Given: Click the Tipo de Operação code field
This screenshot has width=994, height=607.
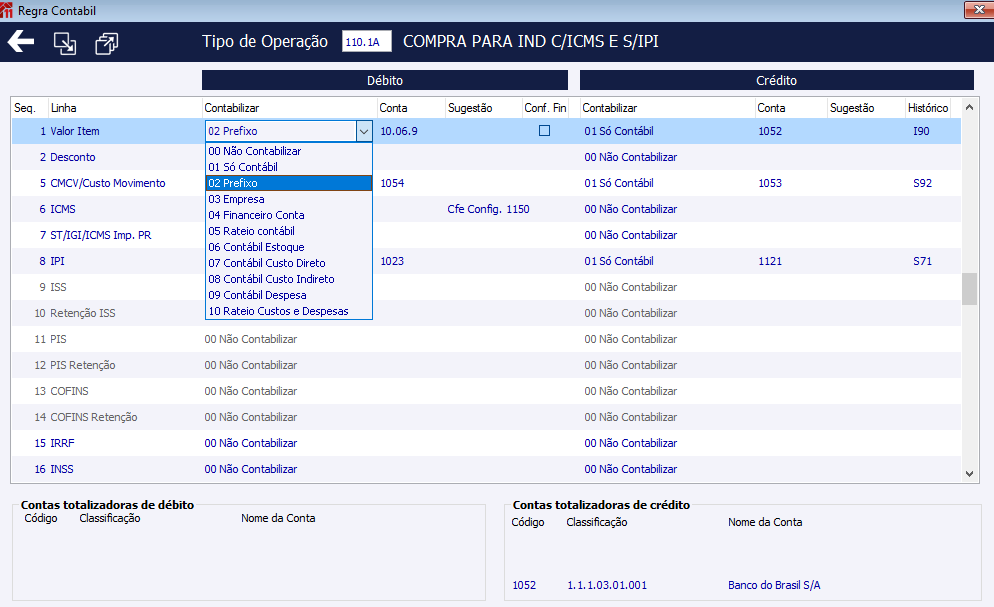Looking at the screenshot, I should click(366, 42).
